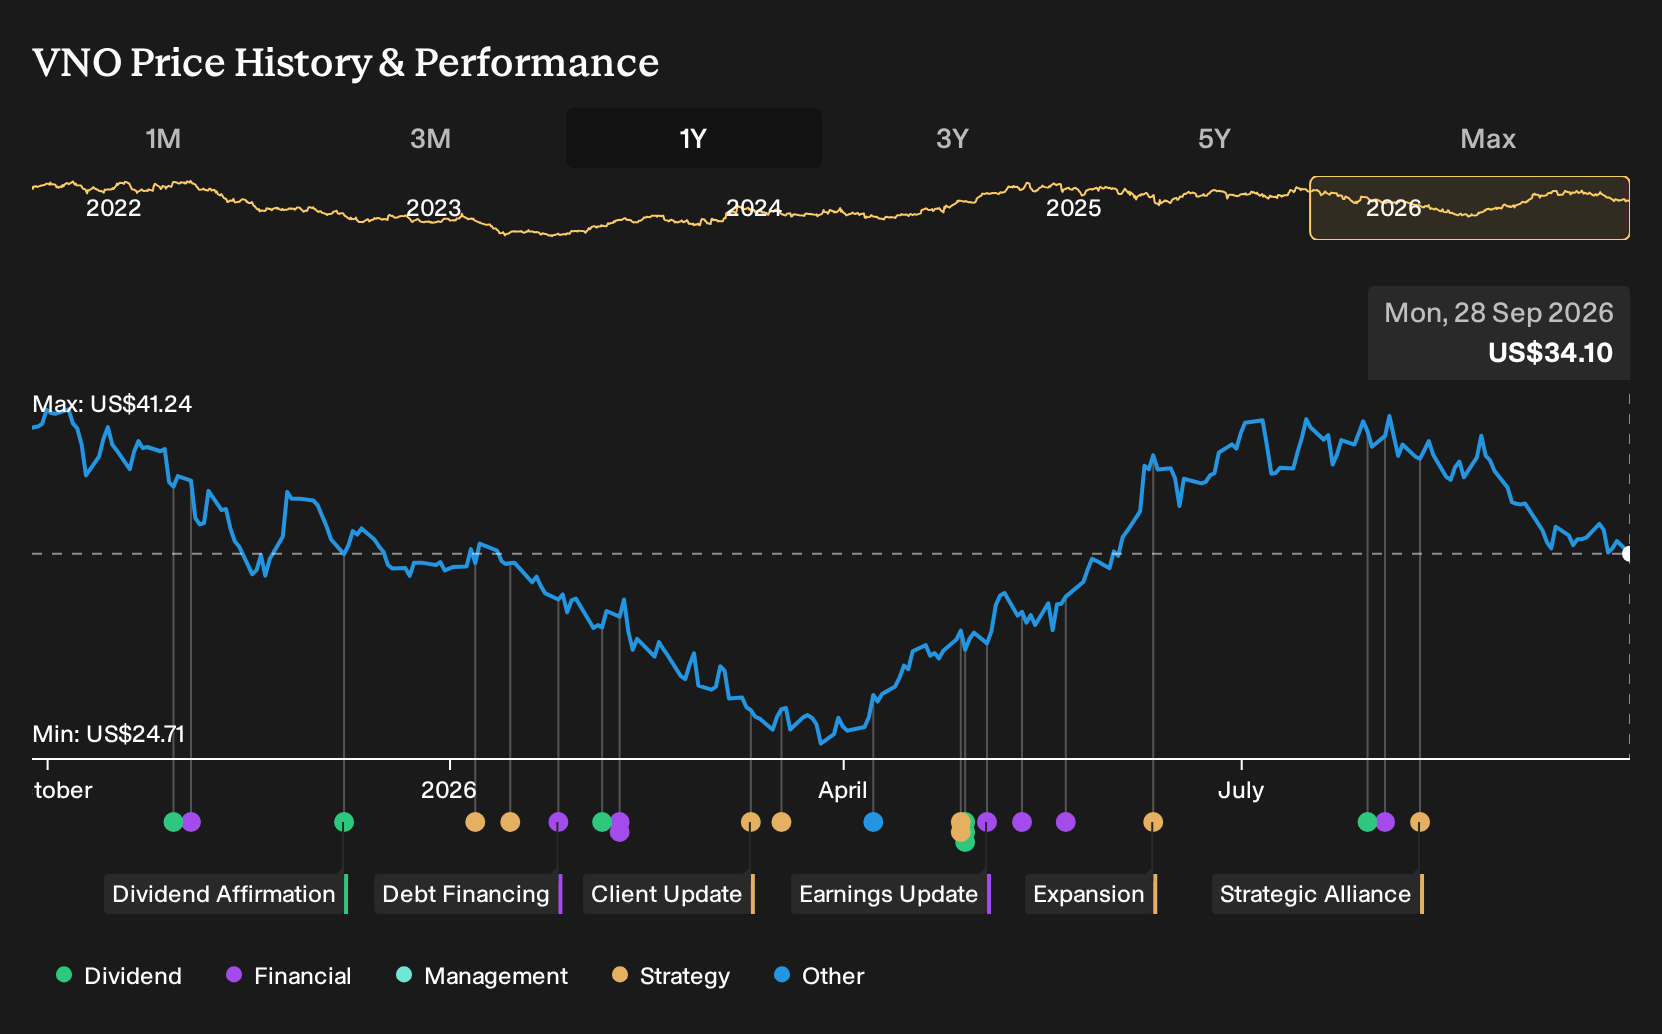
Task: Click the 2022 label in overview chart
Action: pos(114,208)
